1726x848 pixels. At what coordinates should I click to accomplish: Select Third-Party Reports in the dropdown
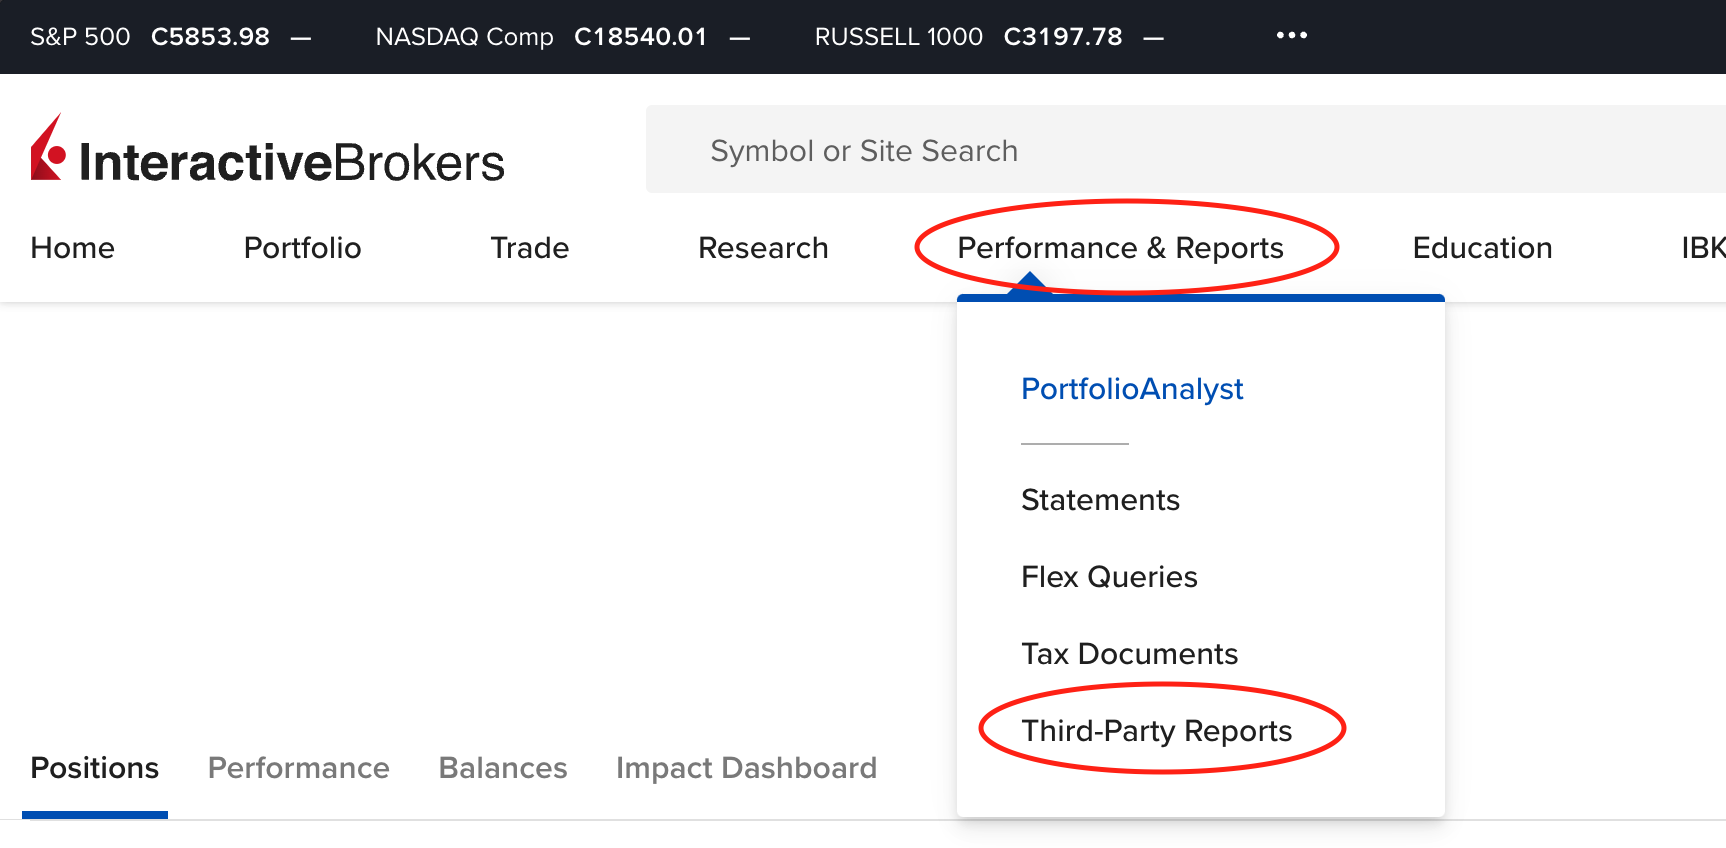[x=1157, y=731]
